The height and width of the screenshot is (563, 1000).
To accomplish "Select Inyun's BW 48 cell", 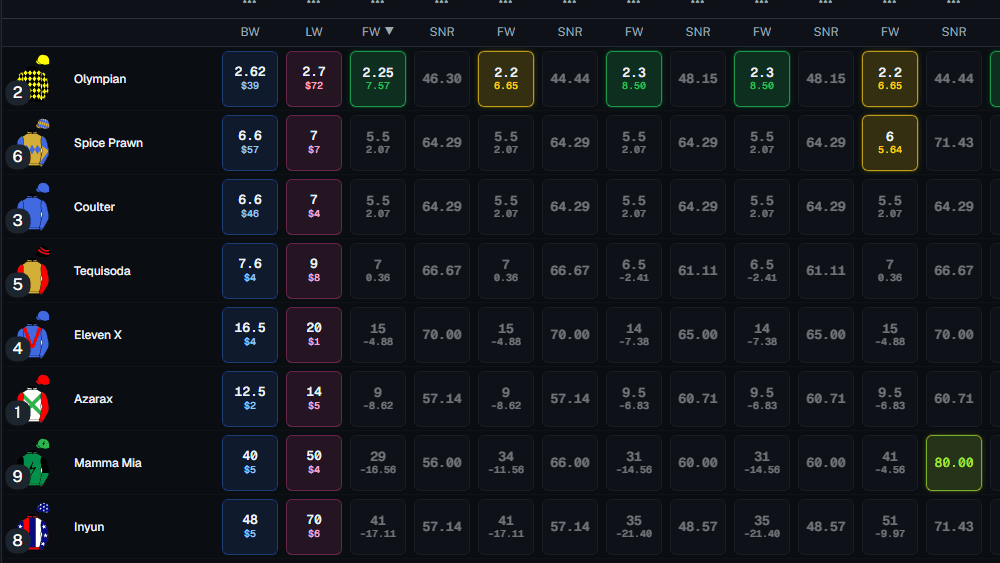I will point(250,527).
